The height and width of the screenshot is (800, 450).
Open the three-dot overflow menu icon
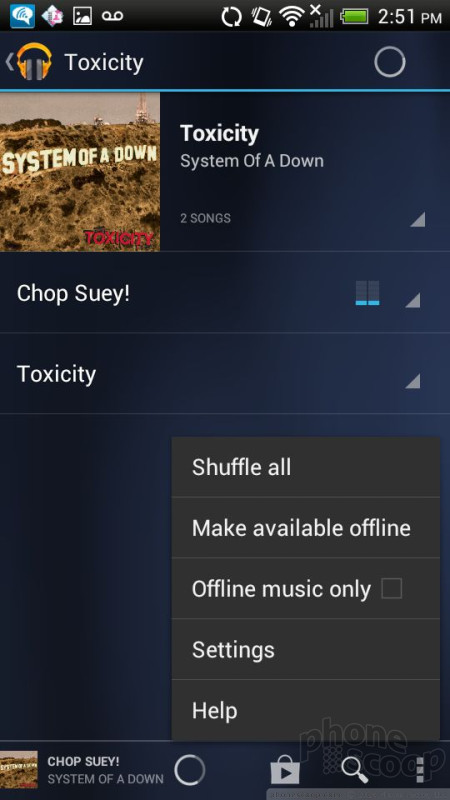point(420,769)
